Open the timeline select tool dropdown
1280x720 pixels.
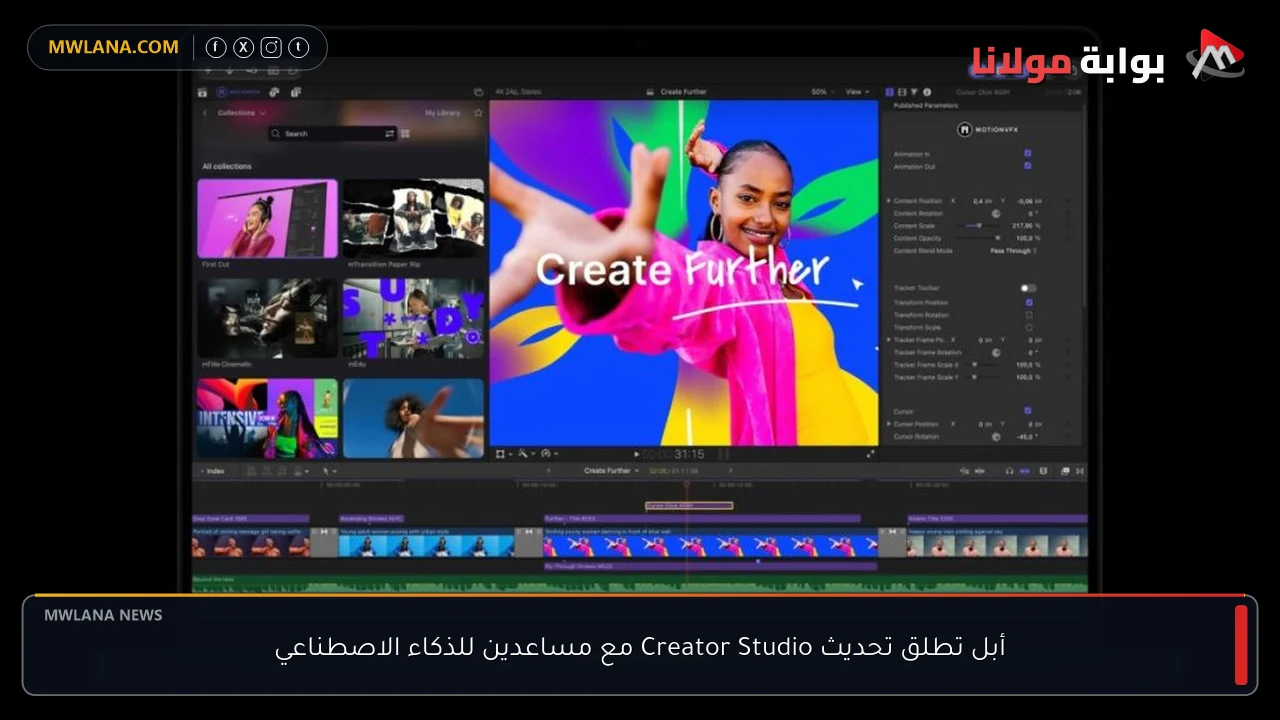coord(329,471)
